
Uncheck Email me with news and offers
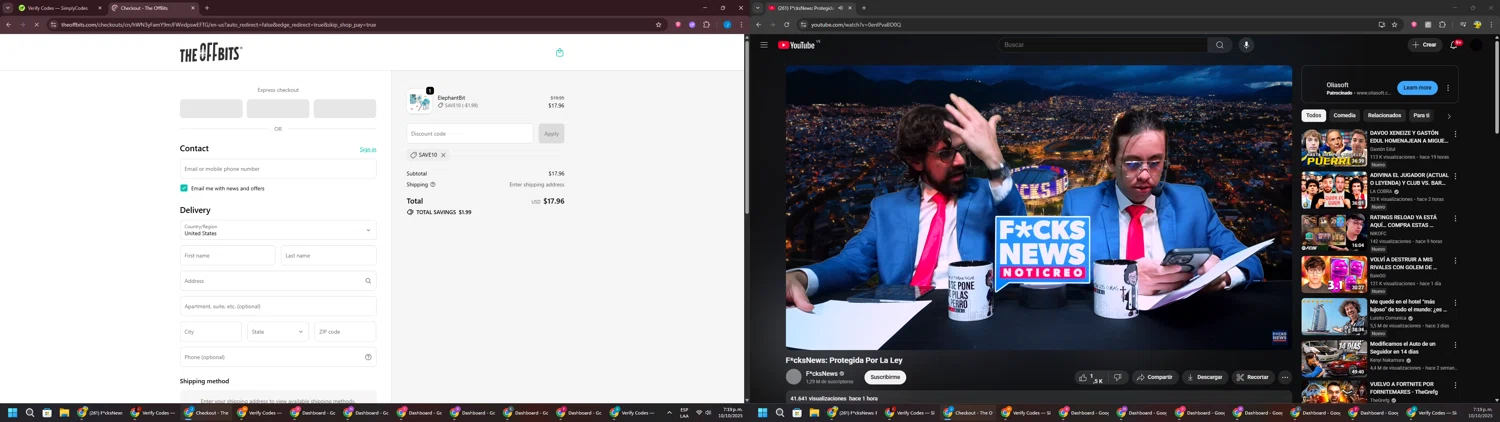[x=184, y=188]
